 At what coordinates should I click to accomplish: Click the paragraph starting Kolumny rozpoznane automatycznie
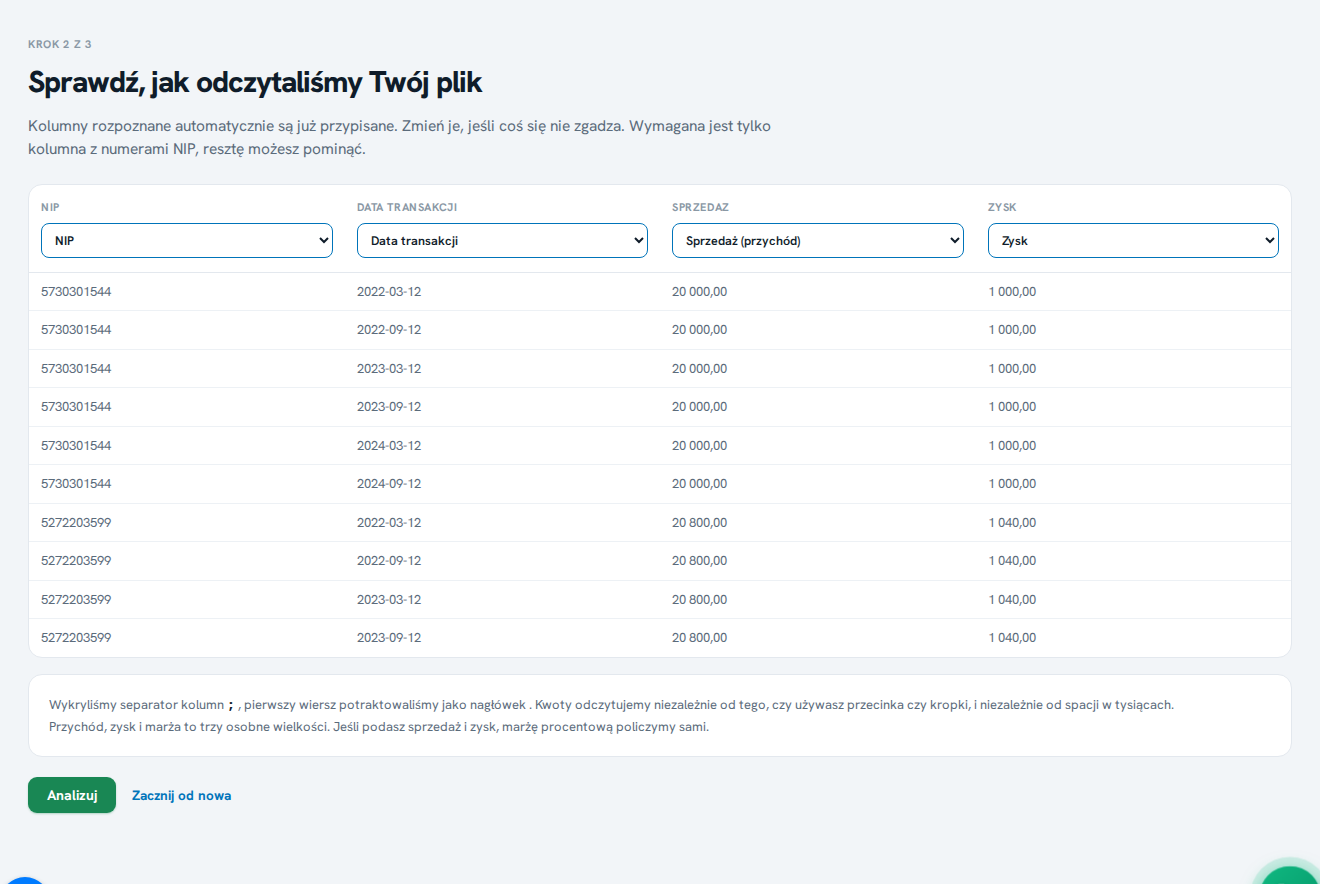click(x=399, y=139)
